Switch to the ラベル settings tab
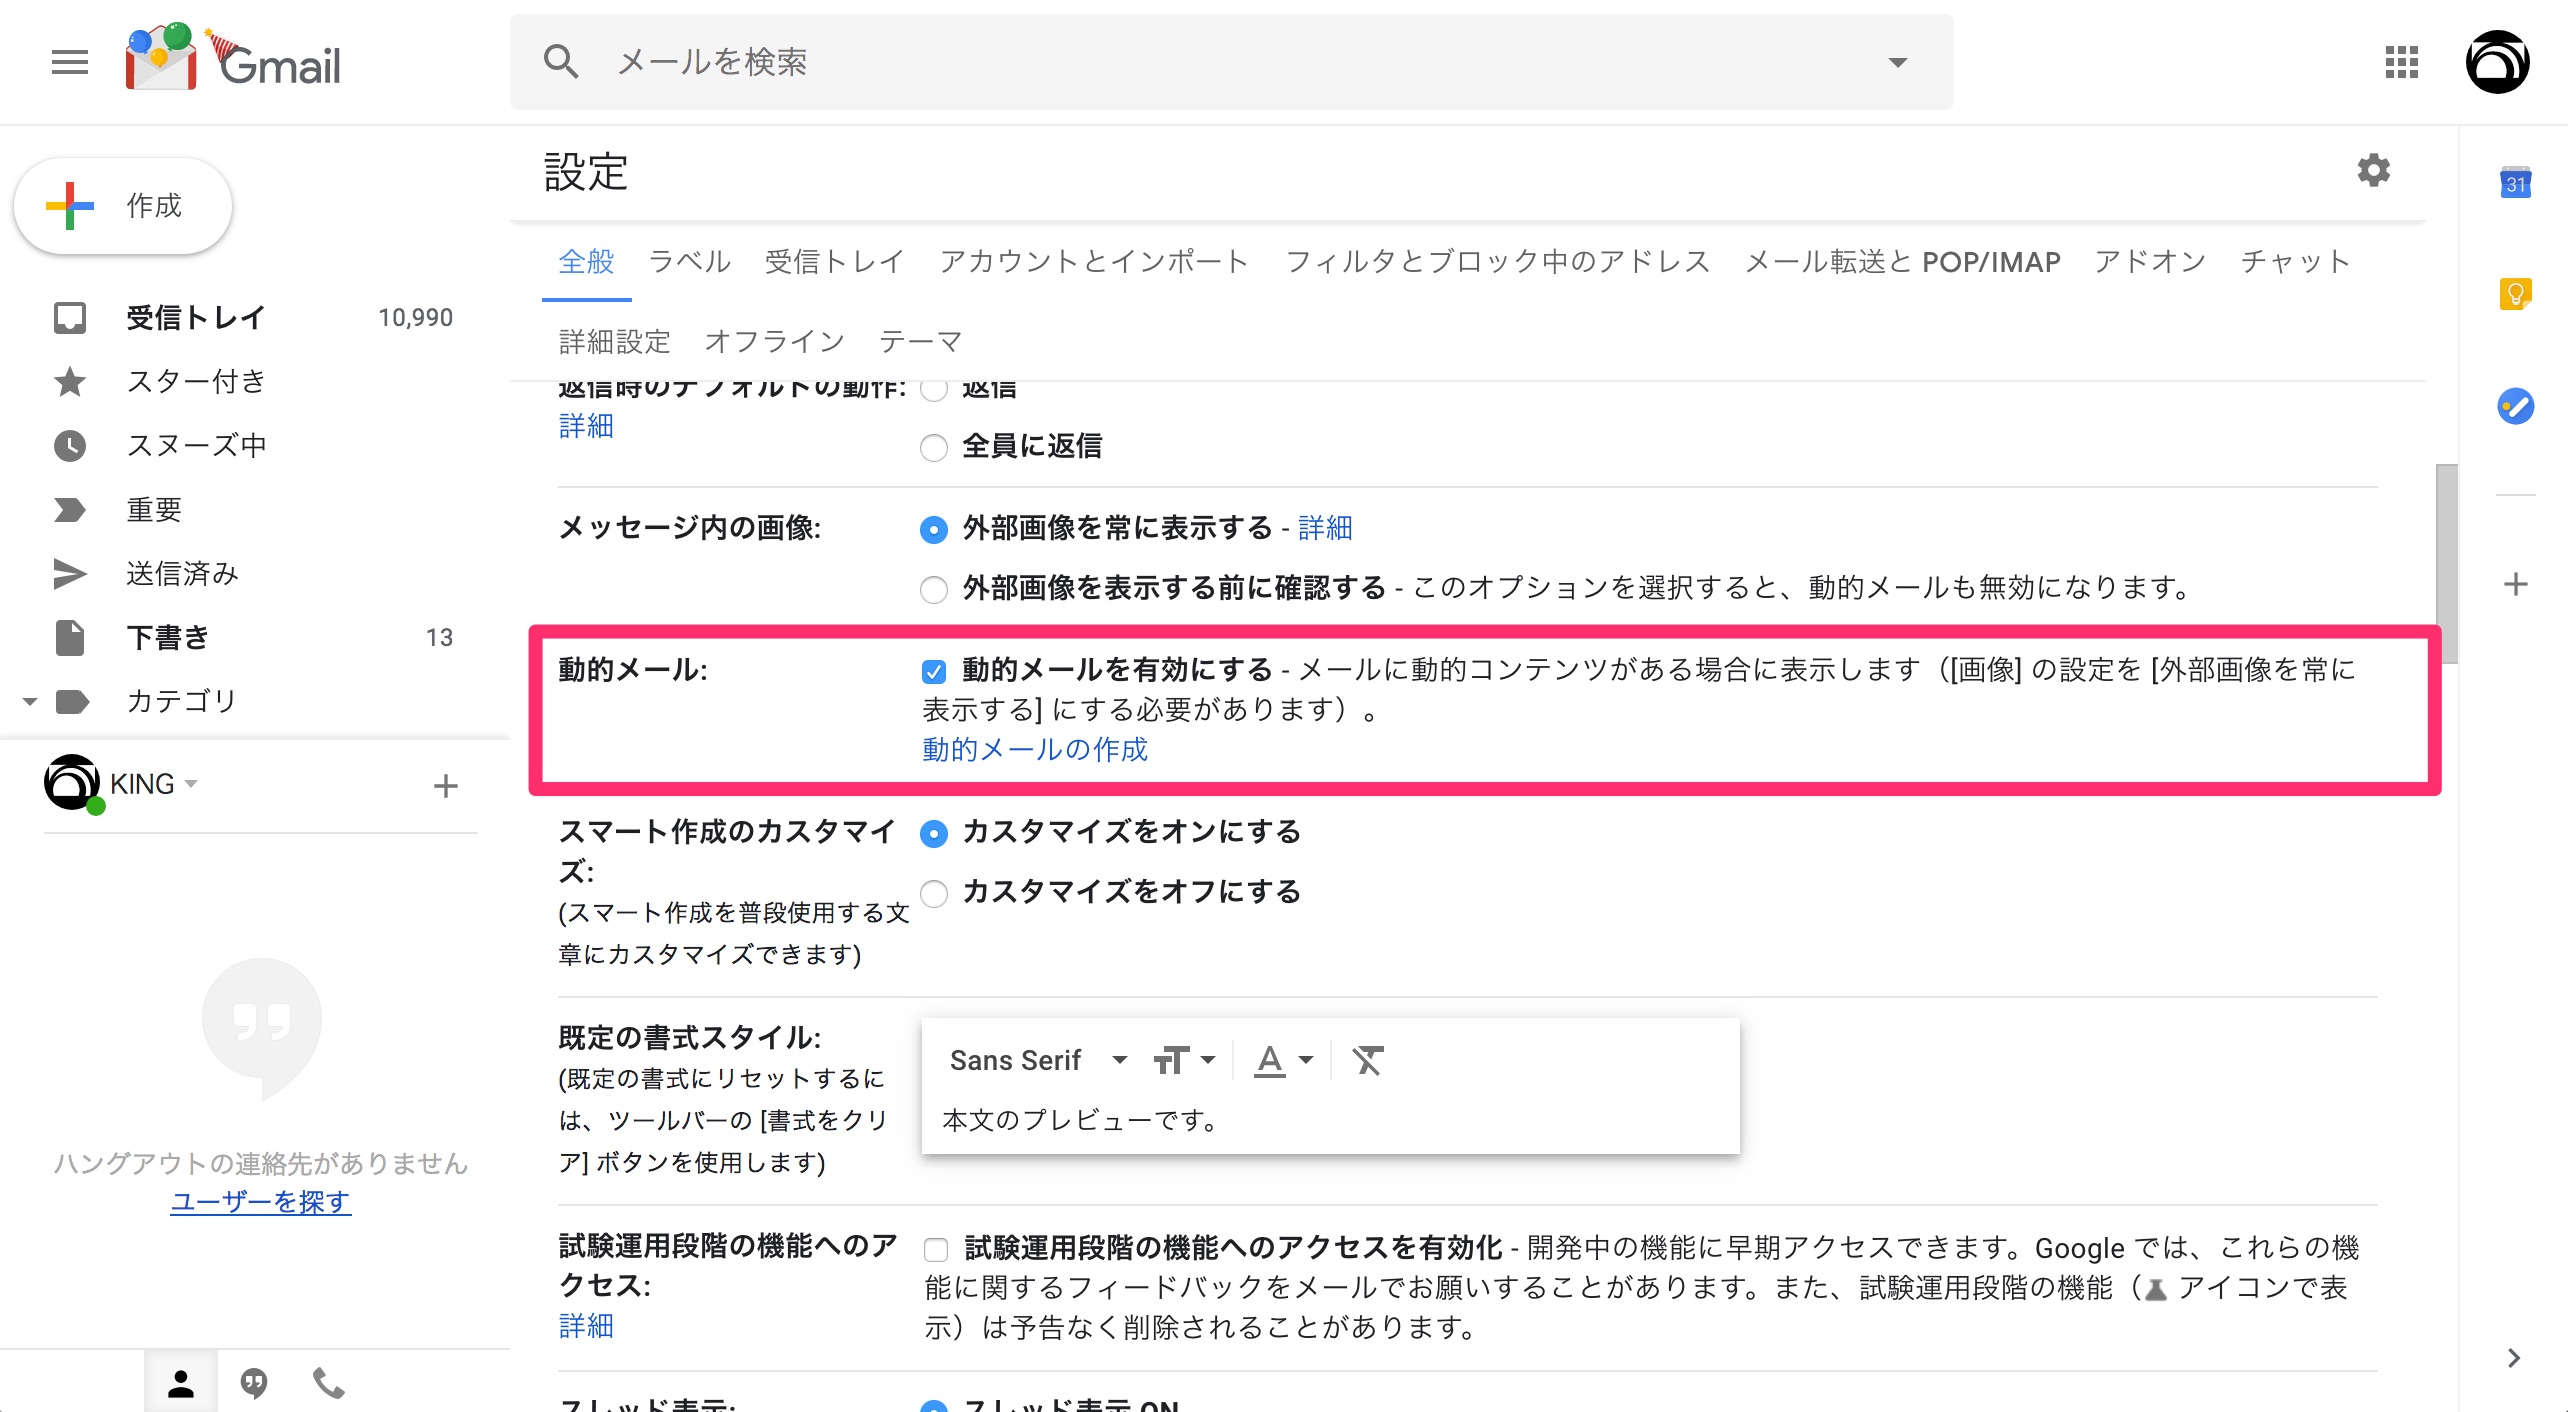The height and width of the screenshot is (1412, 2568). (x=688, y=261)
